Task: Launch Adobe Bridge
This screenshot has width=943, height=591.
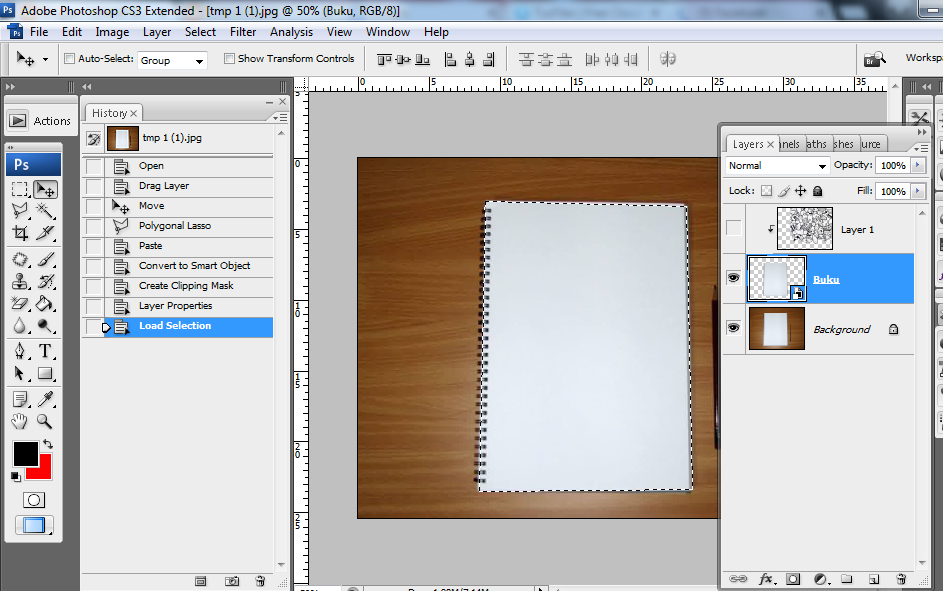Action: pos(874,59)
